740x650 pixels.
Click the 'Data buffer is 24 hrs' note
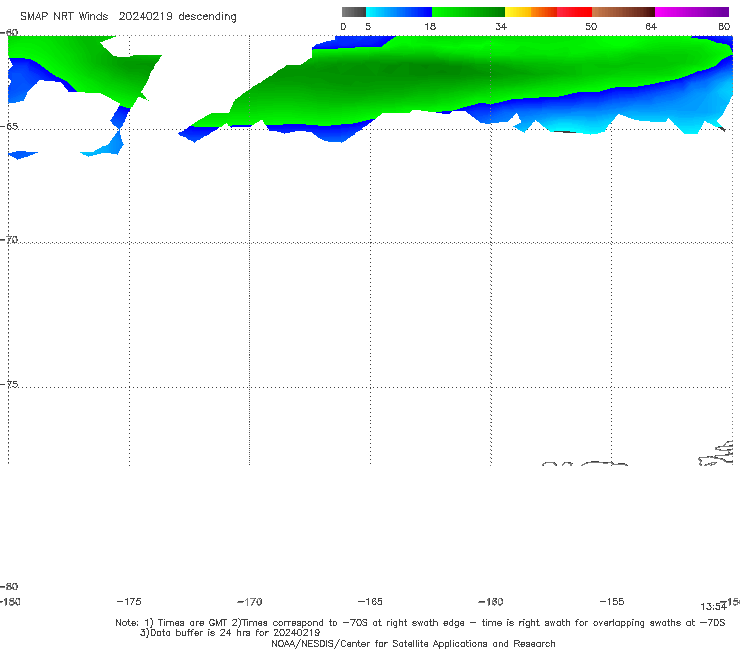[x=230, y=633]
